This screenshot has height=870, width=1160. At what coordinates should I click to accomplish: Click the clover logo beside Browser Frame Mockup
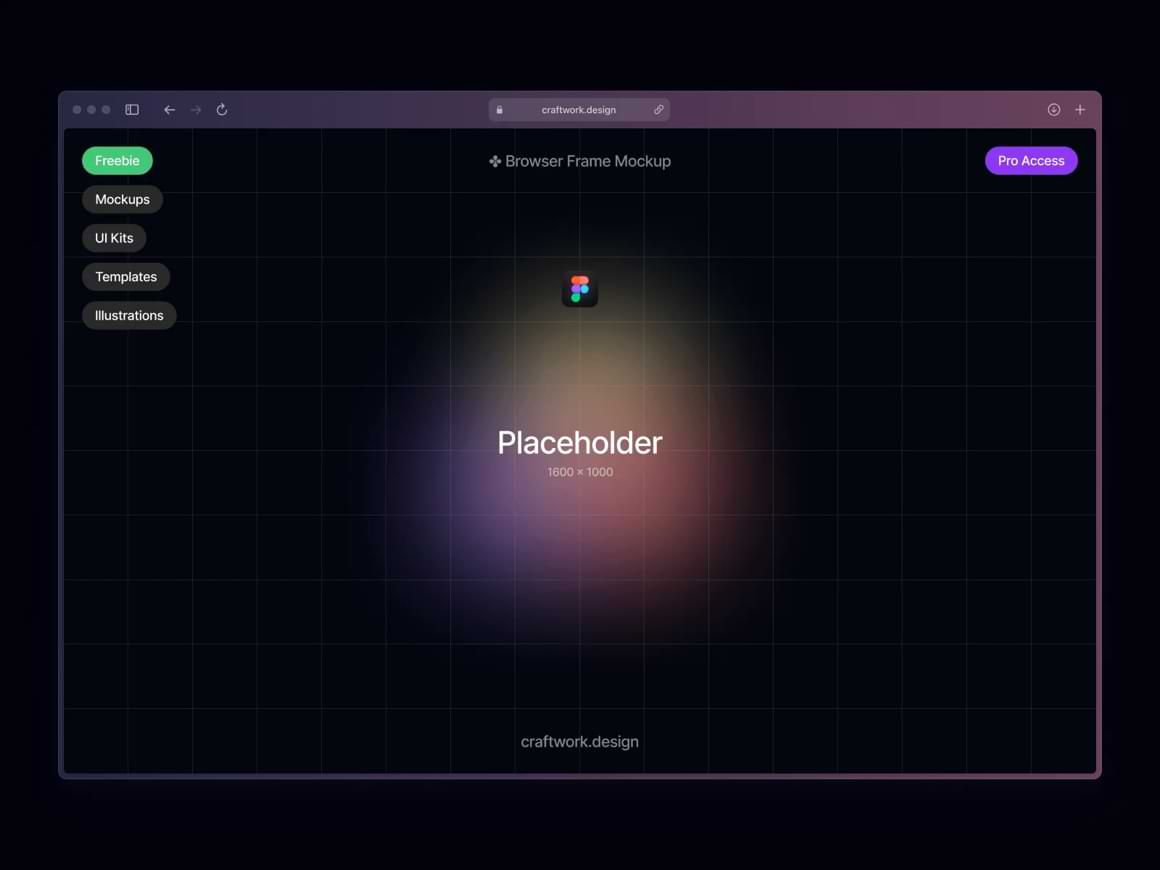pos(495,161)
